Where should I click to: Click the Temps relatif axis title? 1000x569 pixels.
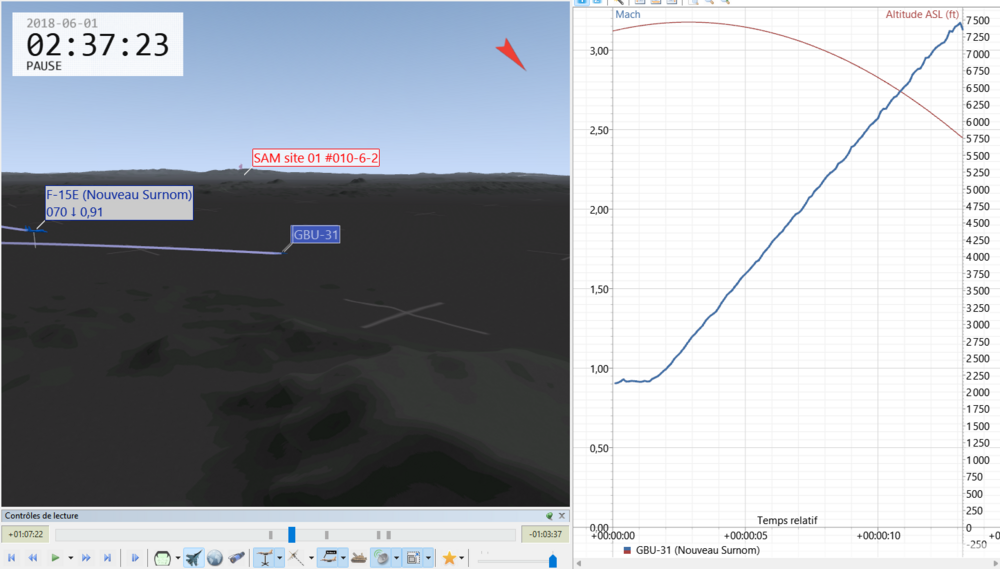786,521
